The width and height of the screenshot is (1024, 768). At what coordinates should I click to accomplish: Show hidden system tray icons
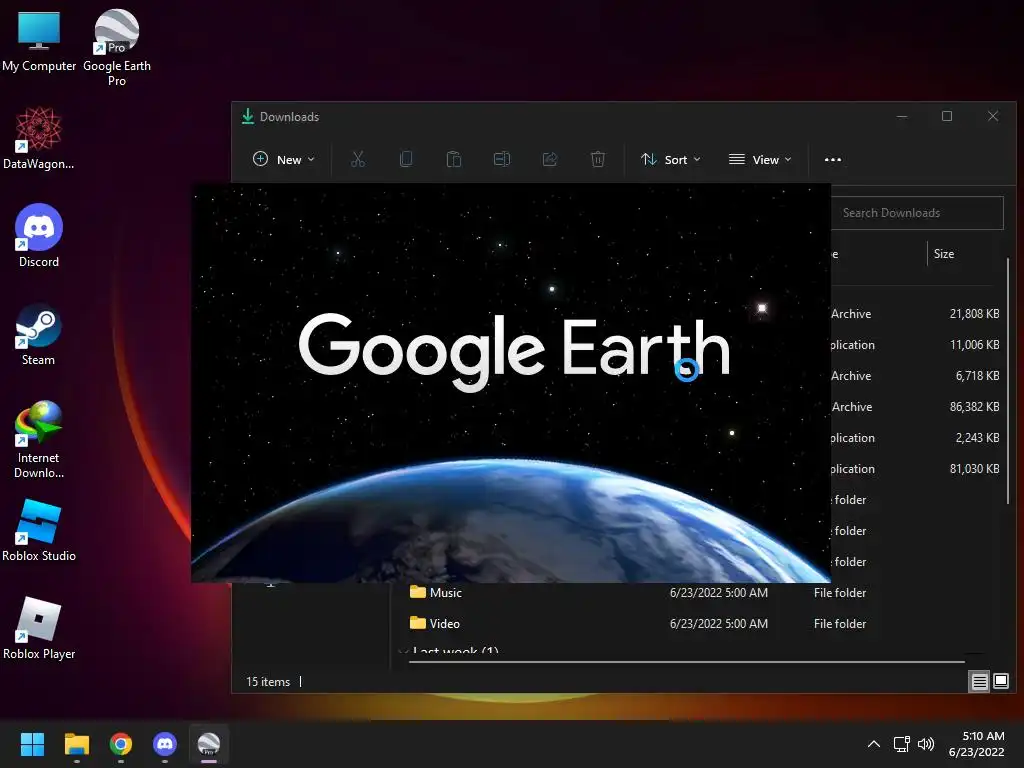tap(874, 744)
